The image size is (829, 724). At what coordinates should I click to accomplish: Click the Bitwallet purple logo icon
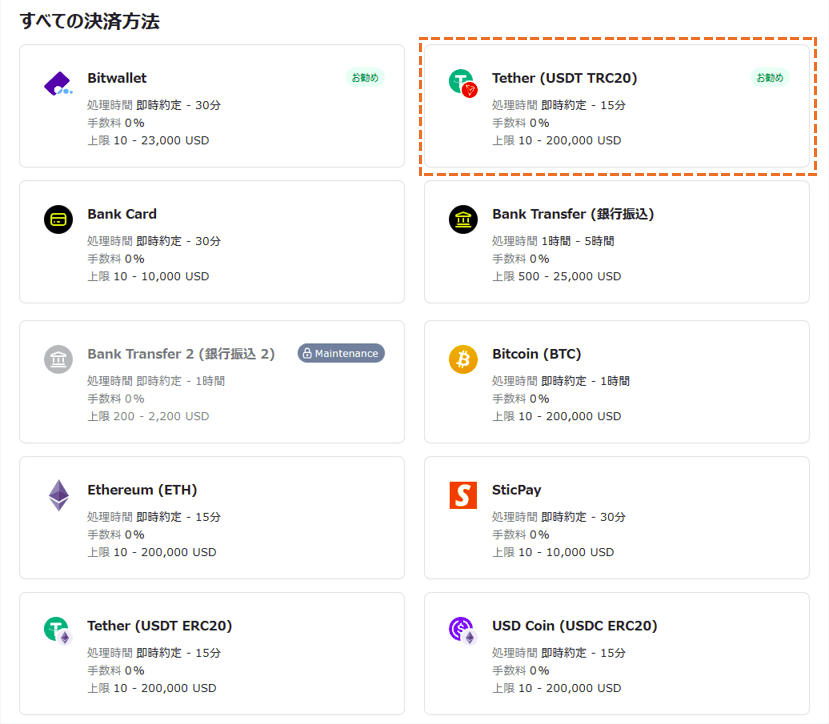pos(58,84)
